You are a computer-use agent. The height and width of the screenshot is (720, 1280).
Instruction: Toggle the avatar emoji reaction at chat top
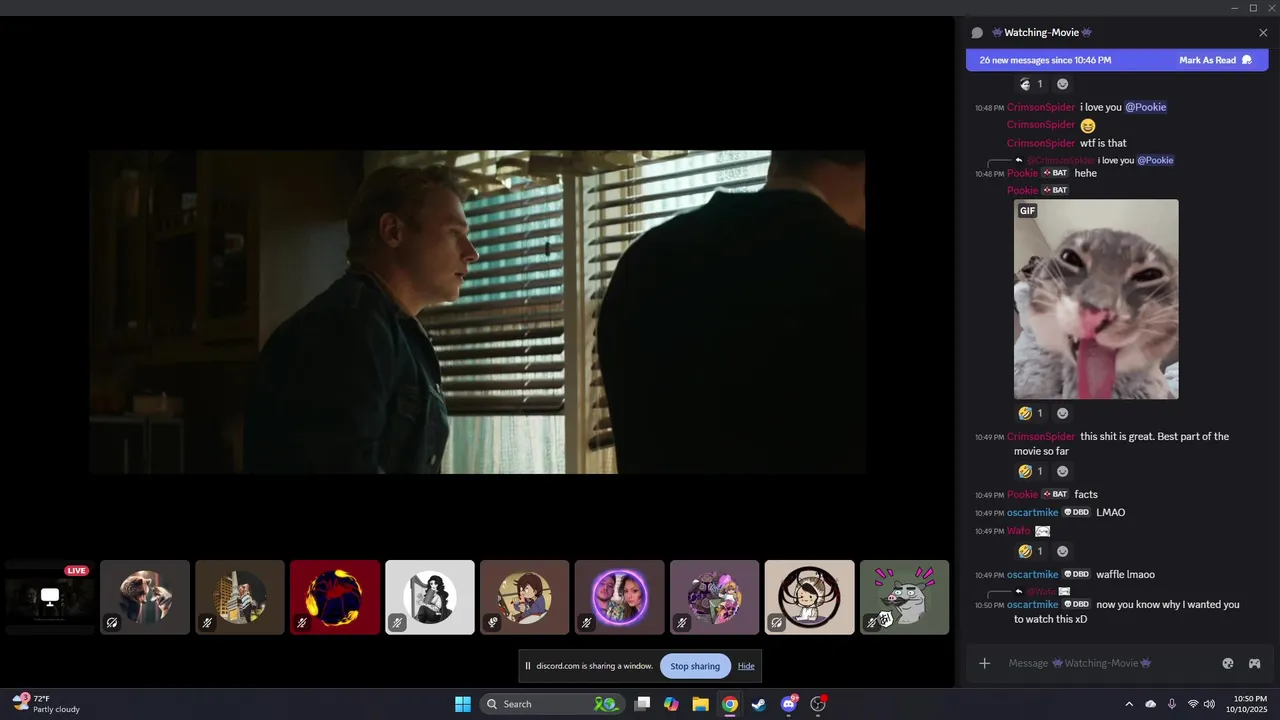tap(1031, 84)
